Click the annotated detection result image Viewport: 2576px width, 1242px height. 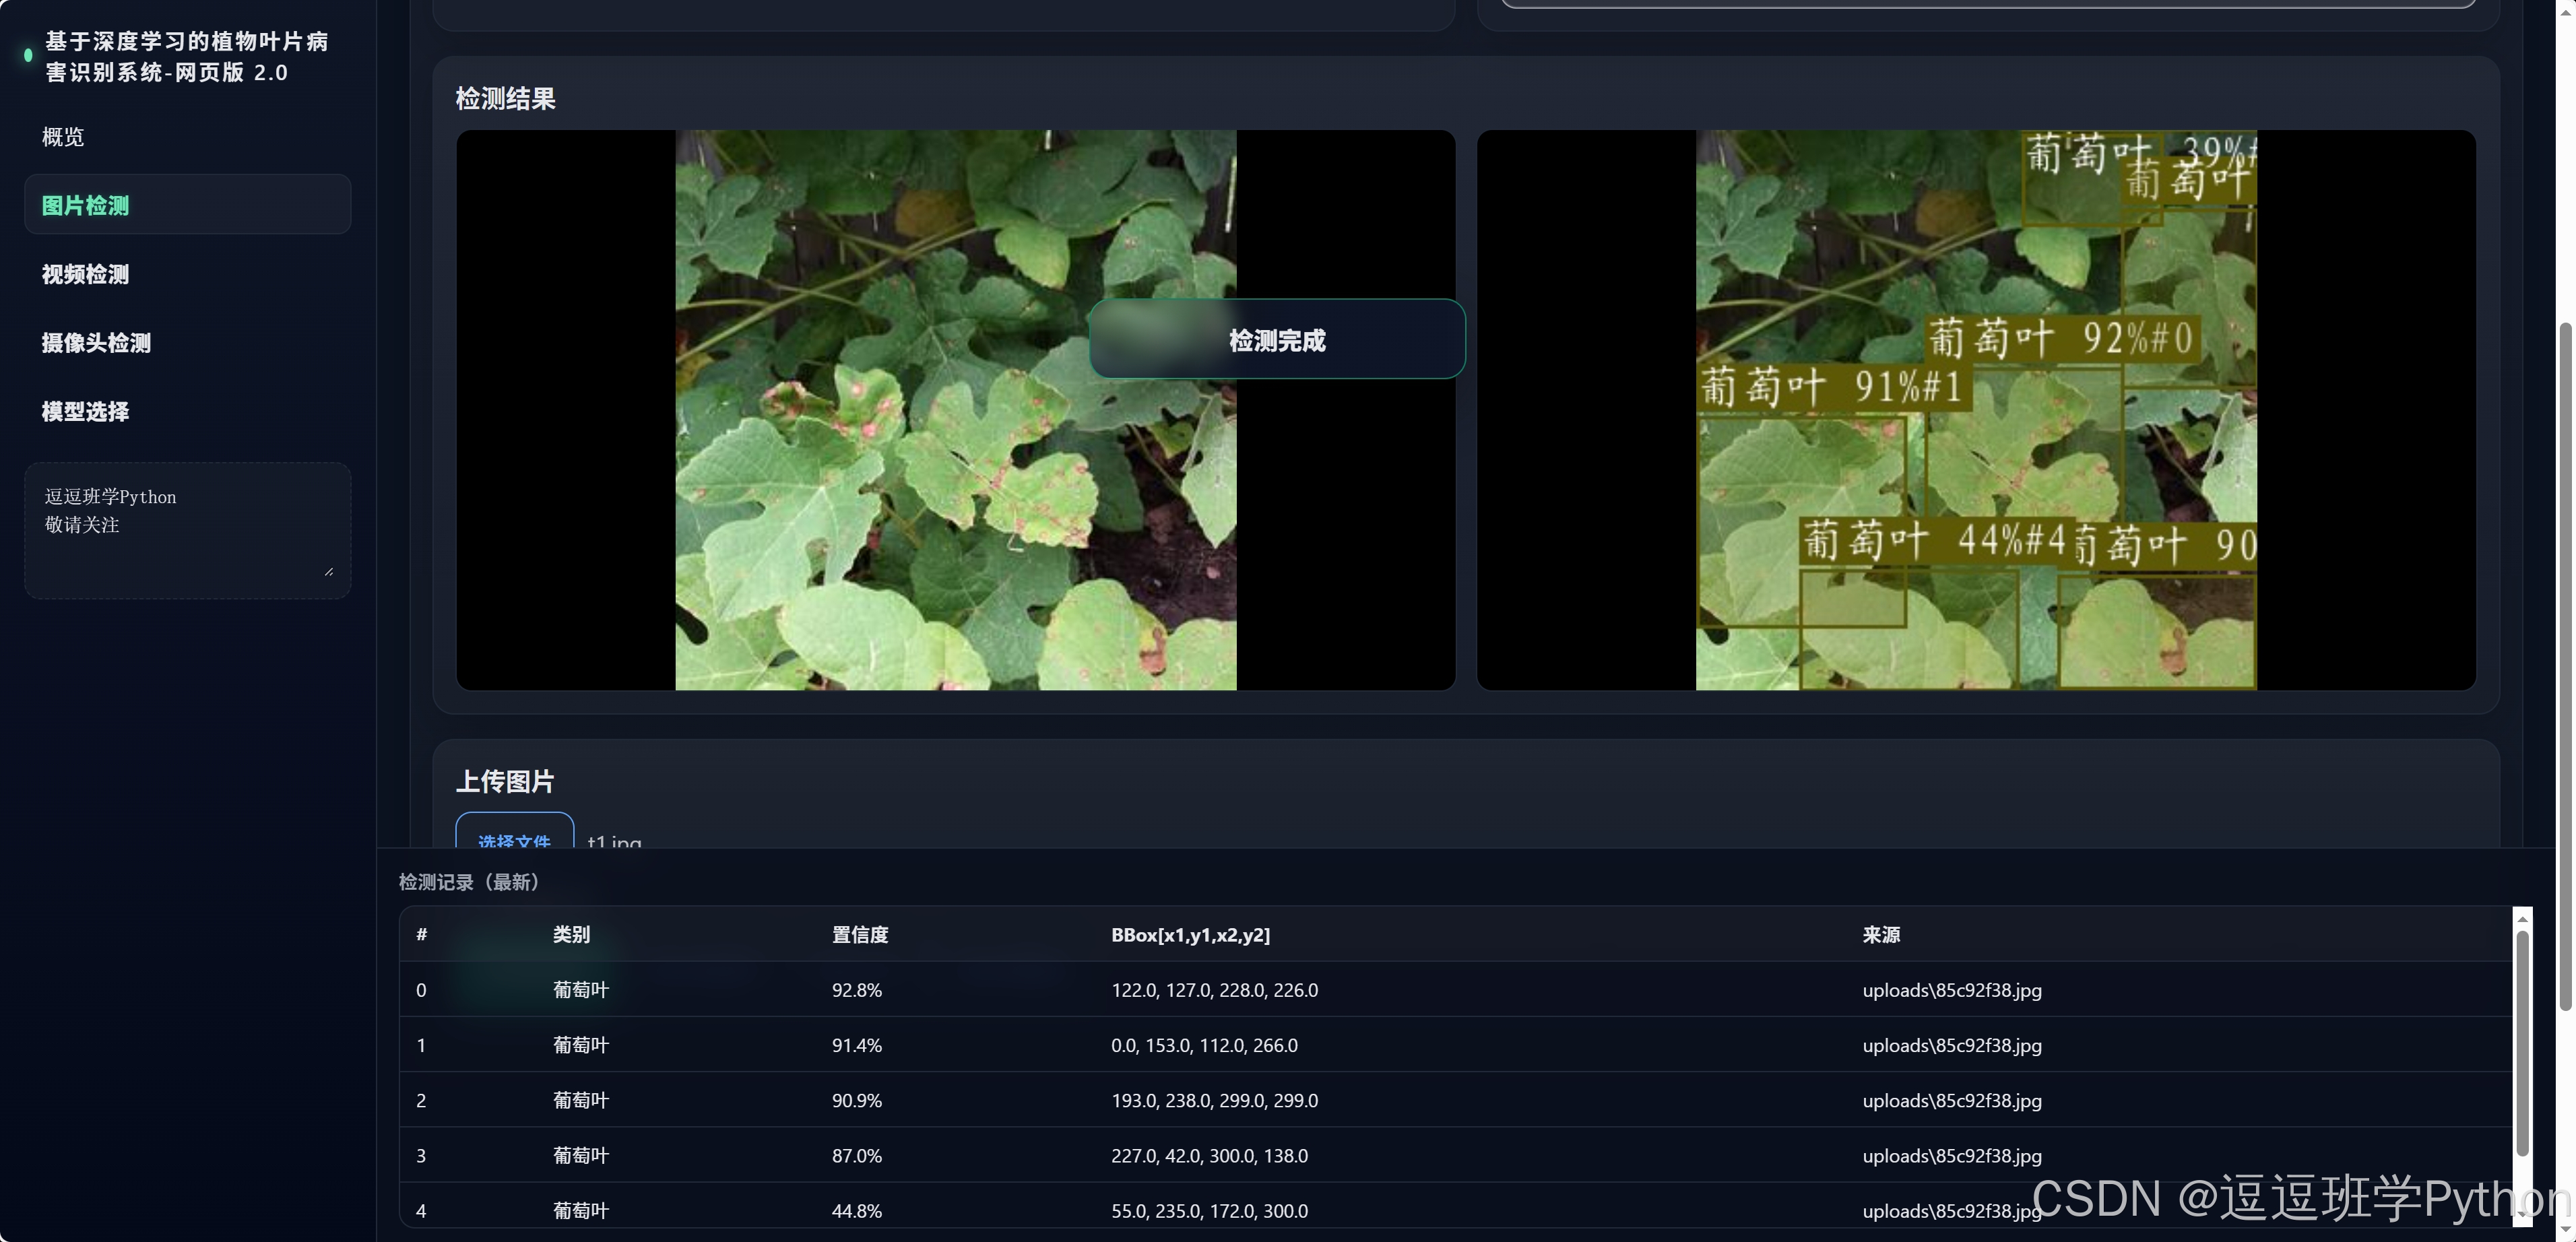[1975, 450]
